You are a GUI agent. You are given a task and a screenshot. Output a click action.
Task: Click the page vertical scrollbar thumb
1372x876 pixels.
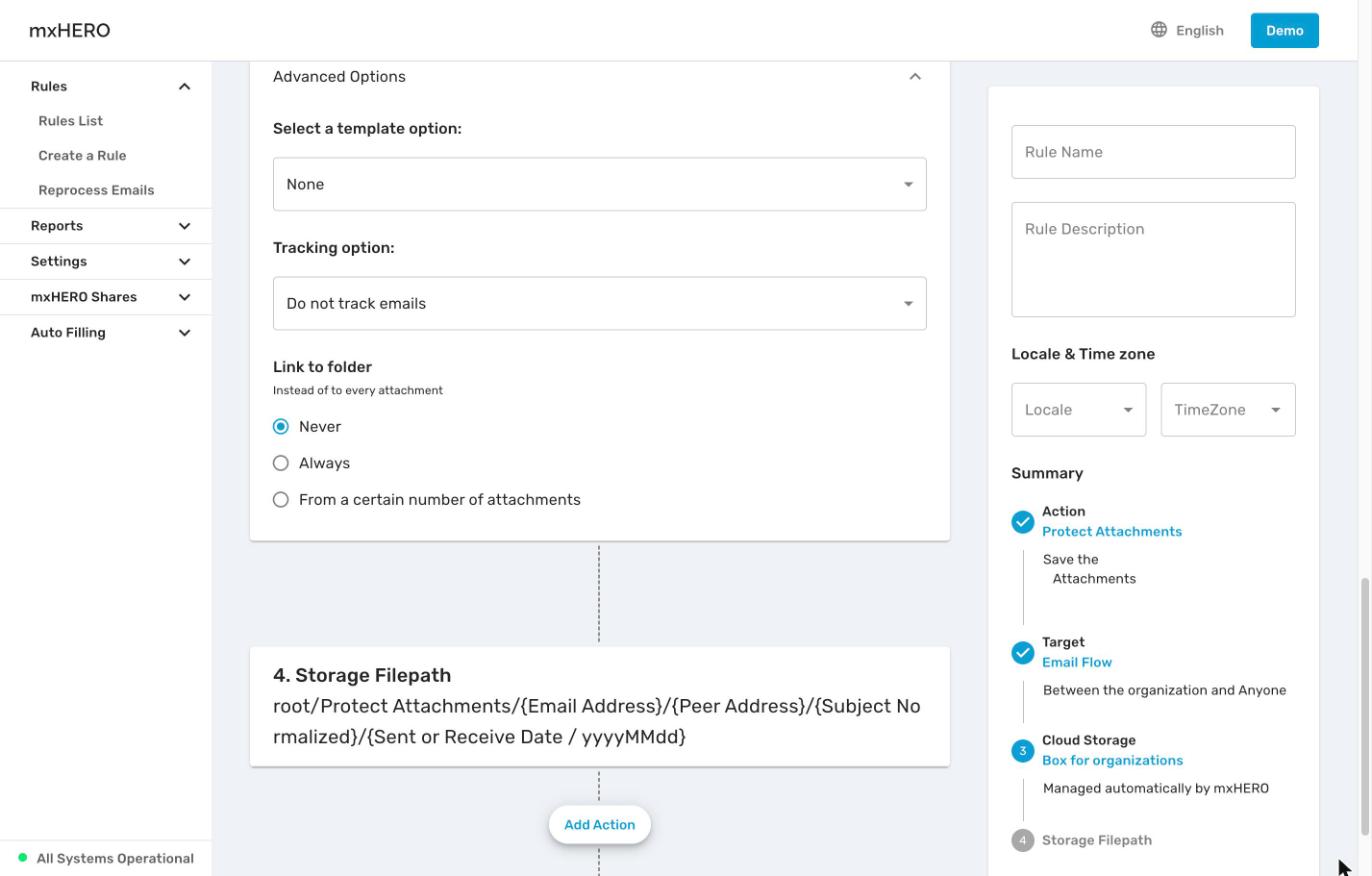click(1365, 705)
